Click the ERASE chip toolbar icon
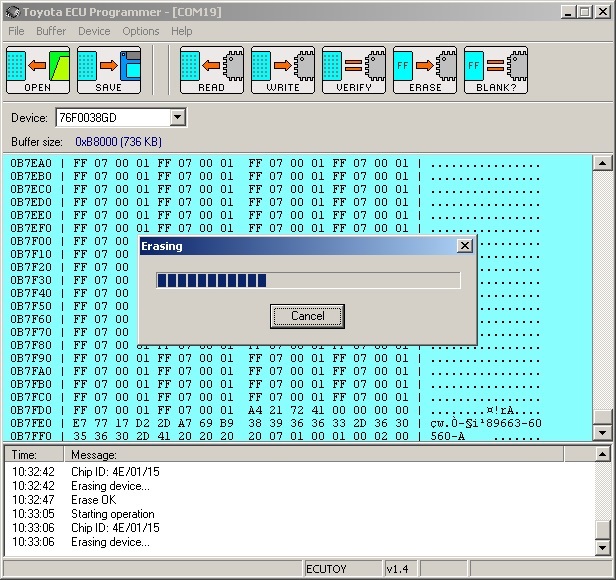 [x=424, y=70]
